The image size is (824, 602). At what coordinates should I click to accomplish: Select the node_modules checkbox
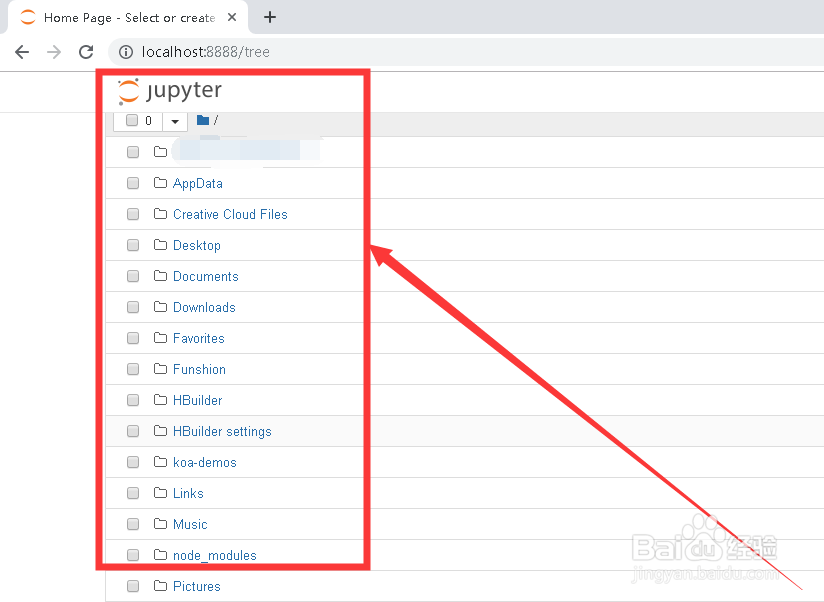[133, 555]
